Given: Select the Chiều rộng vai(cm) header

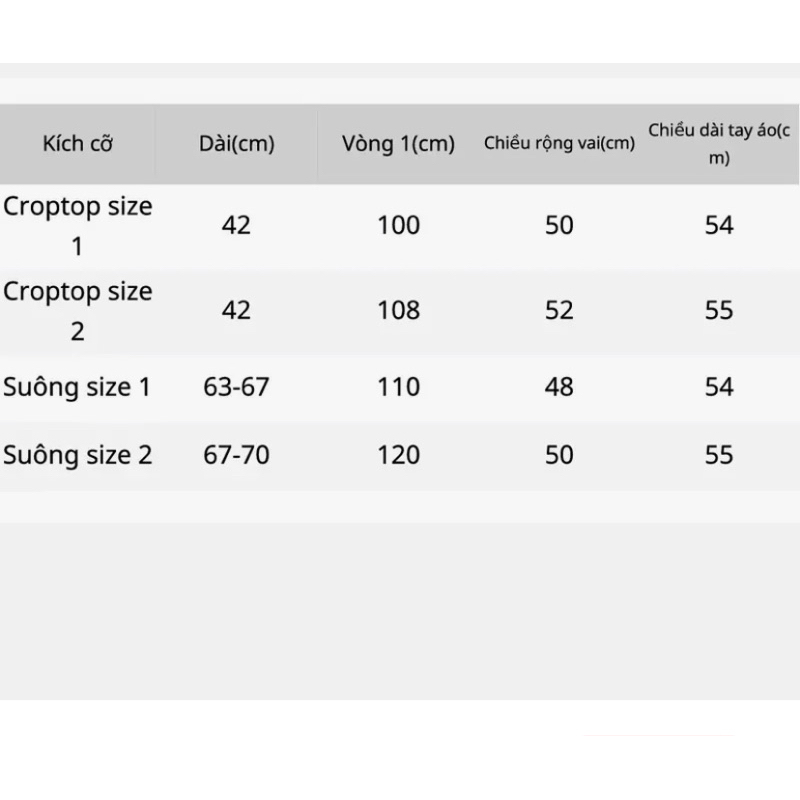Looking at the screenshot, I should [x=559, y=143].
